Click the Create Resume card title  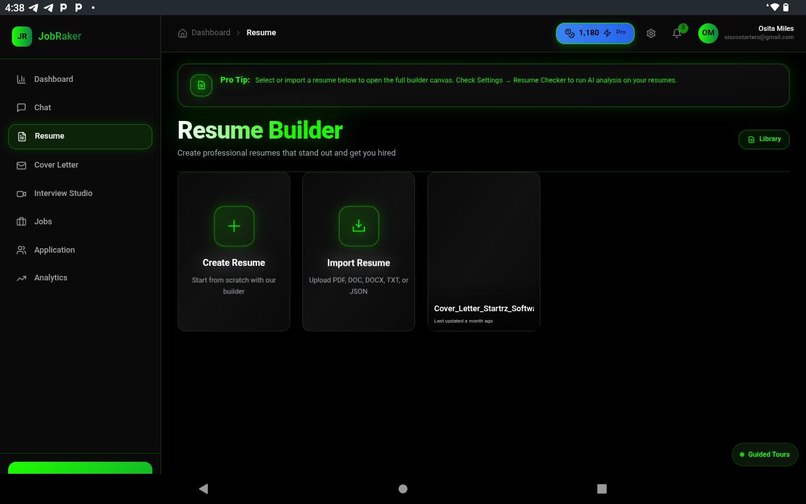point(234,263)
